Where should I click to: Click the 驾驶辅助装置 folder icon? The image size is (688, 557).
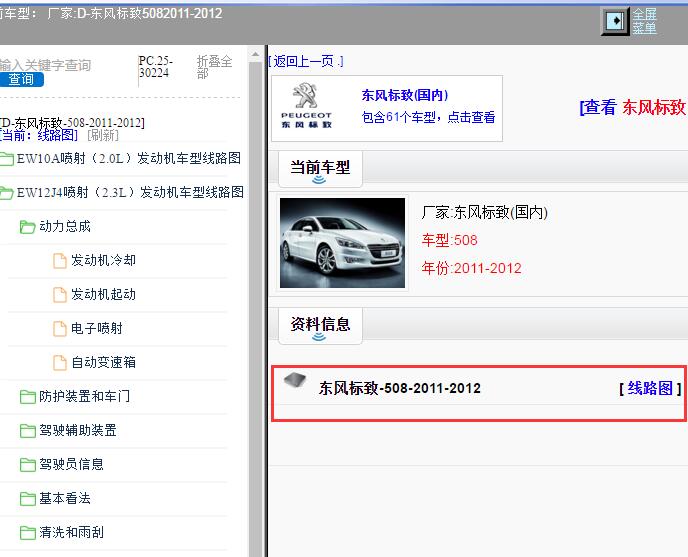click(28, 431)
